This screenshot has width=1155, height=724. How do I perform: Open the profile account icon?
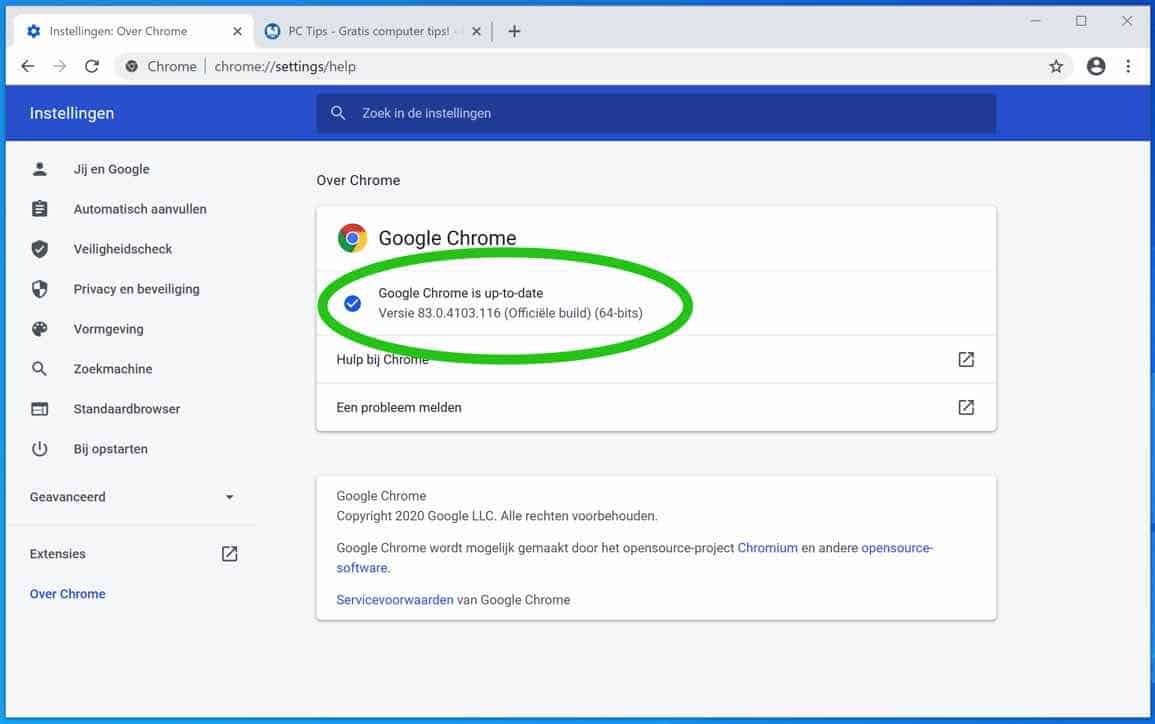coord(1096,66)
